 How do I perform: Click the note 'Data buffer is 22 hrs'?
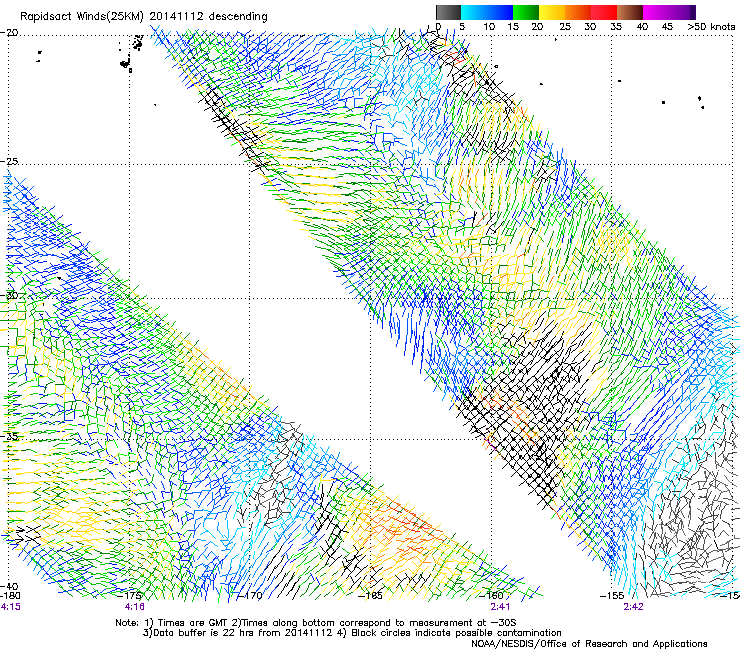coord(198,633)
